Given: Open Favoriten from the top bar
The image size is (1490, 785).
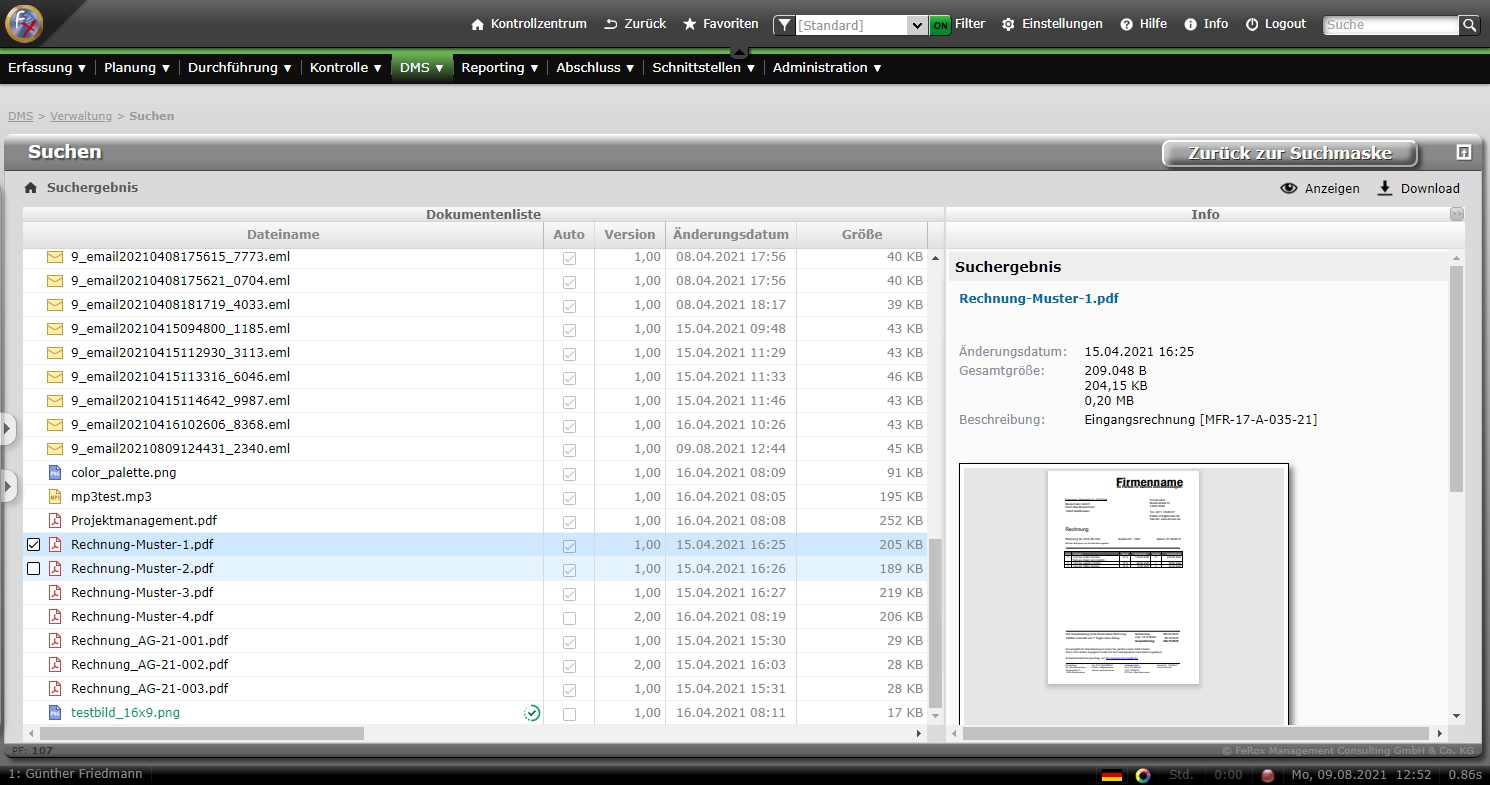Looking at the screenshot, I should (720, 24).
